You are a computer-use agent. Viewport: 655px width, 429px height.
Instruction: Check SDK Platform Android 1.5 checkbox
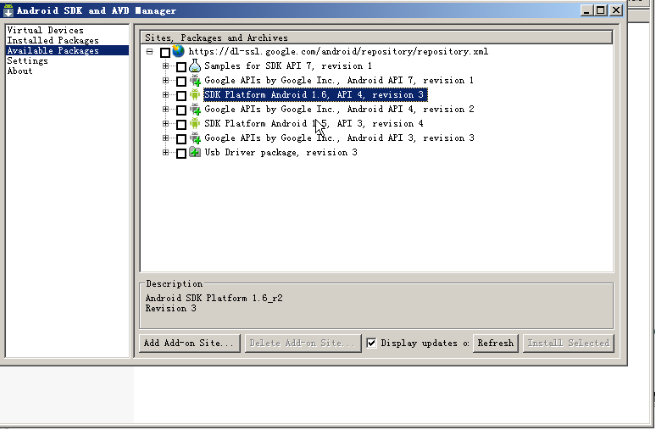pyautogui.click(x=181, y=124)
